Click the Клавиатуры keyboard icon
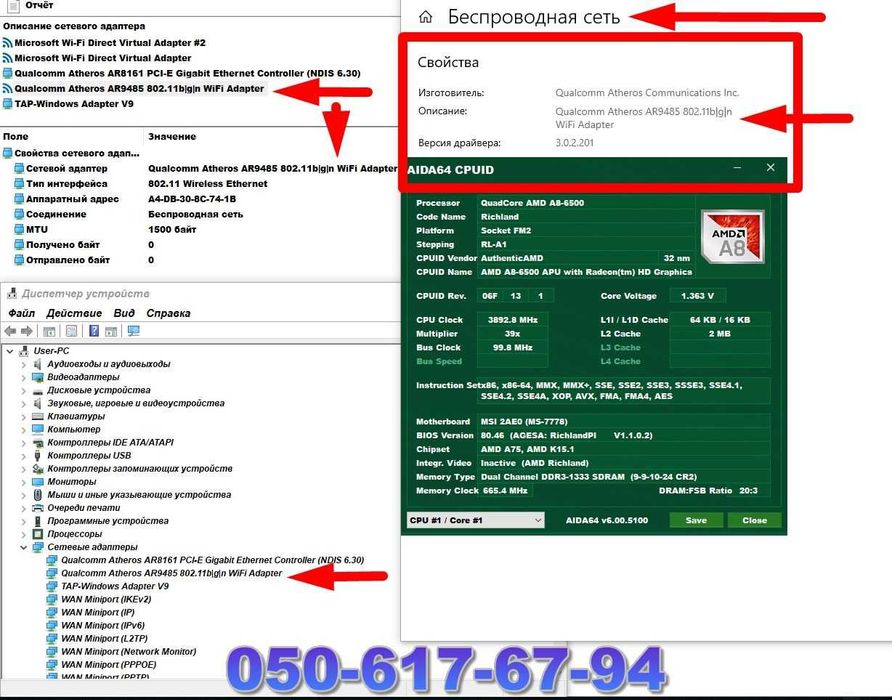Image resolution: width=892 pixels, height=700 pixels. (x=38, y=417)
